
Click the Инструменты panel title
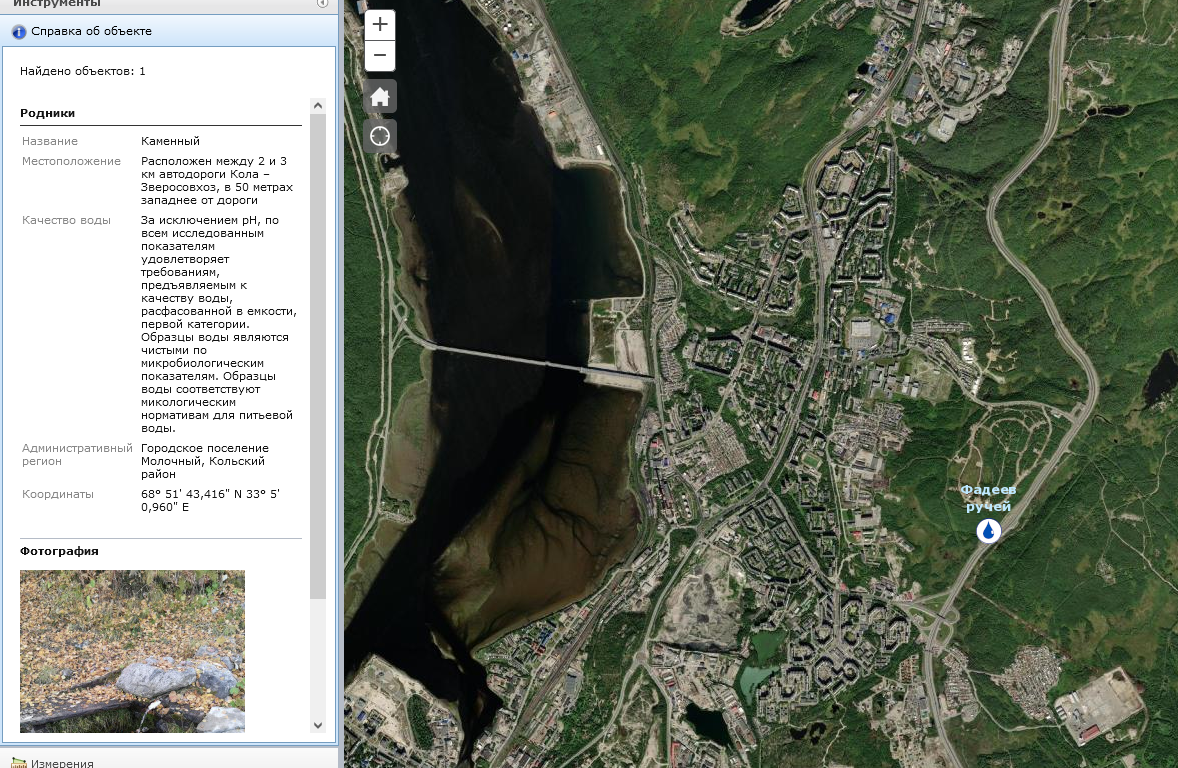point(57,3)
